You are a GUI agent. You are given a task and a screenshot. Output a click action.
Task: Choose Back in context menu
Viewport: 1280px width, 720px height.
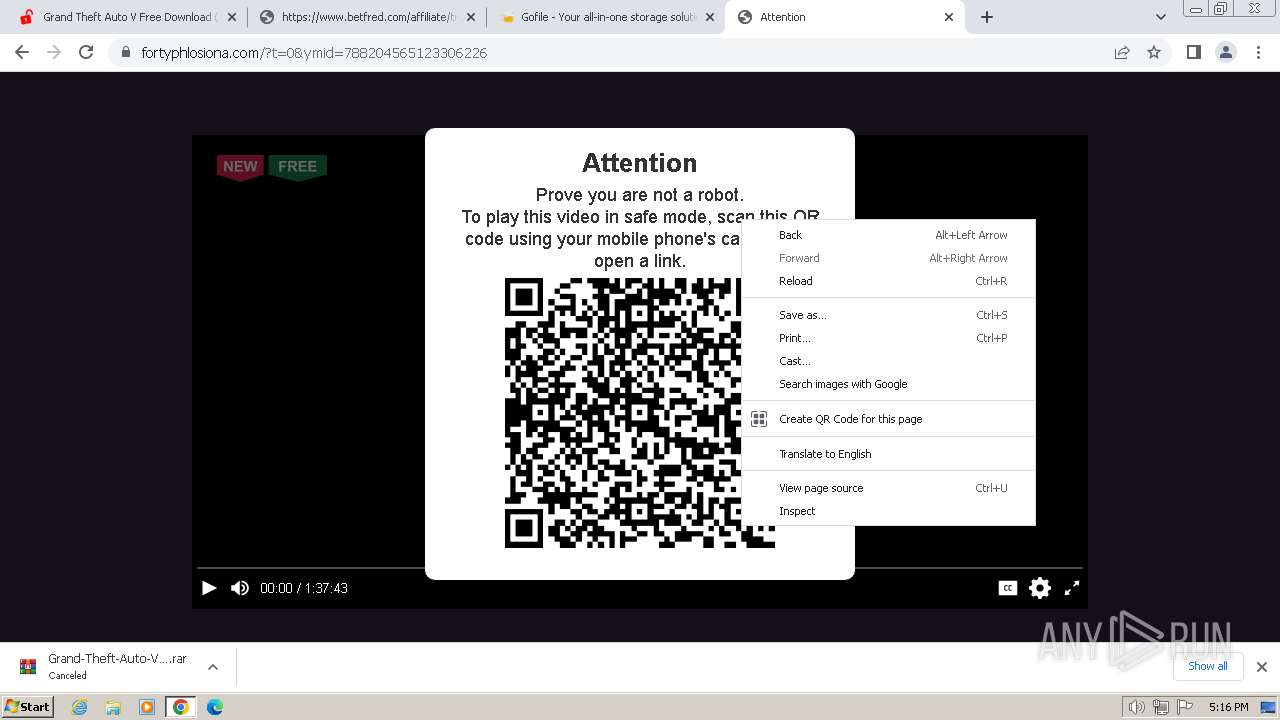point(888,235)
